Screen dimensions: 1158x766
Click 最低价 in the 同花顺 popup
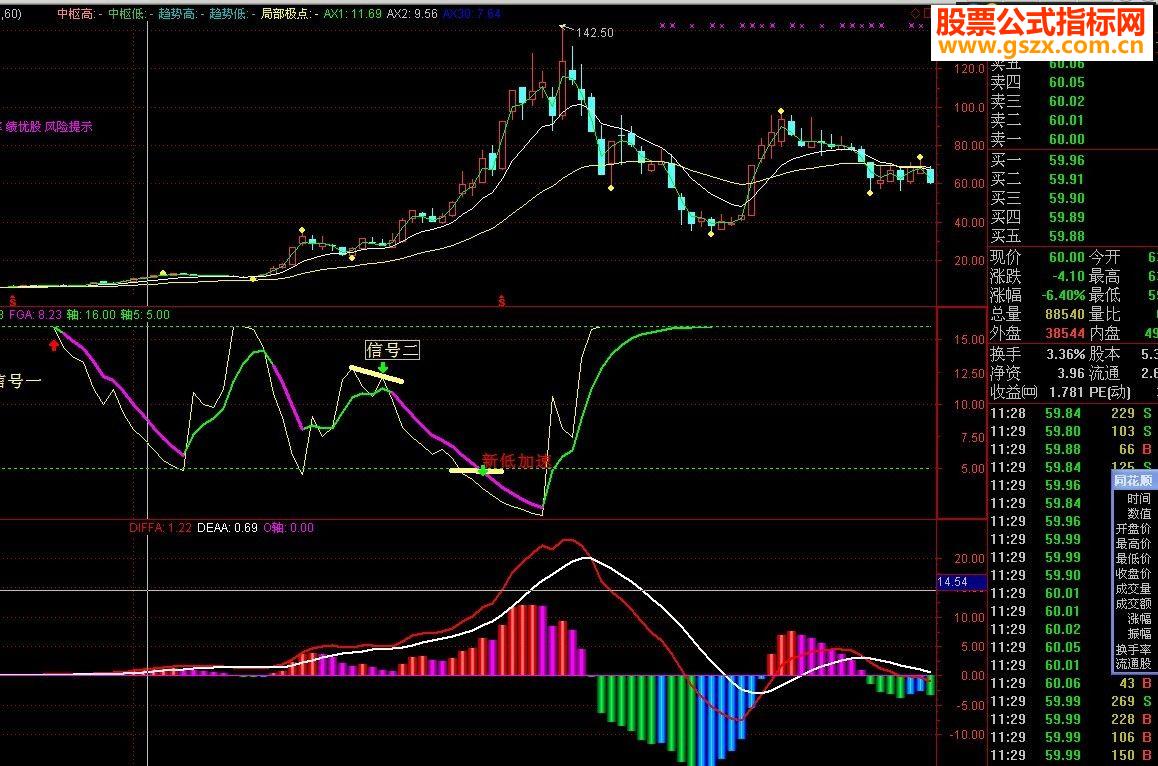click(1133, 559)
